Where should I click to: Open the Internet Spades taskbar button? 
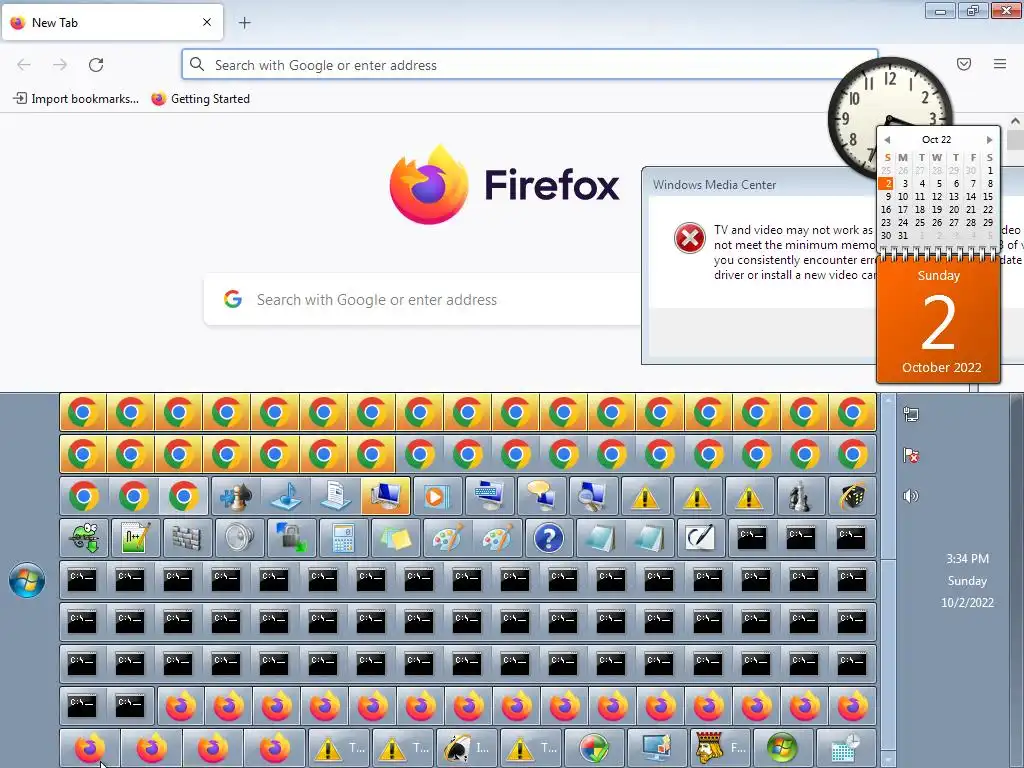[466, 748]
